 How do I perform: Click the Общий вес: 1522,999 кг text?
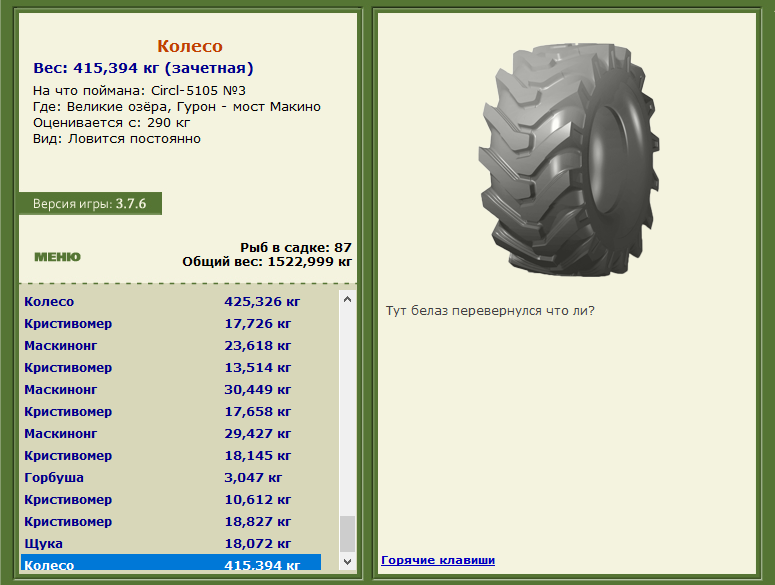267,261
